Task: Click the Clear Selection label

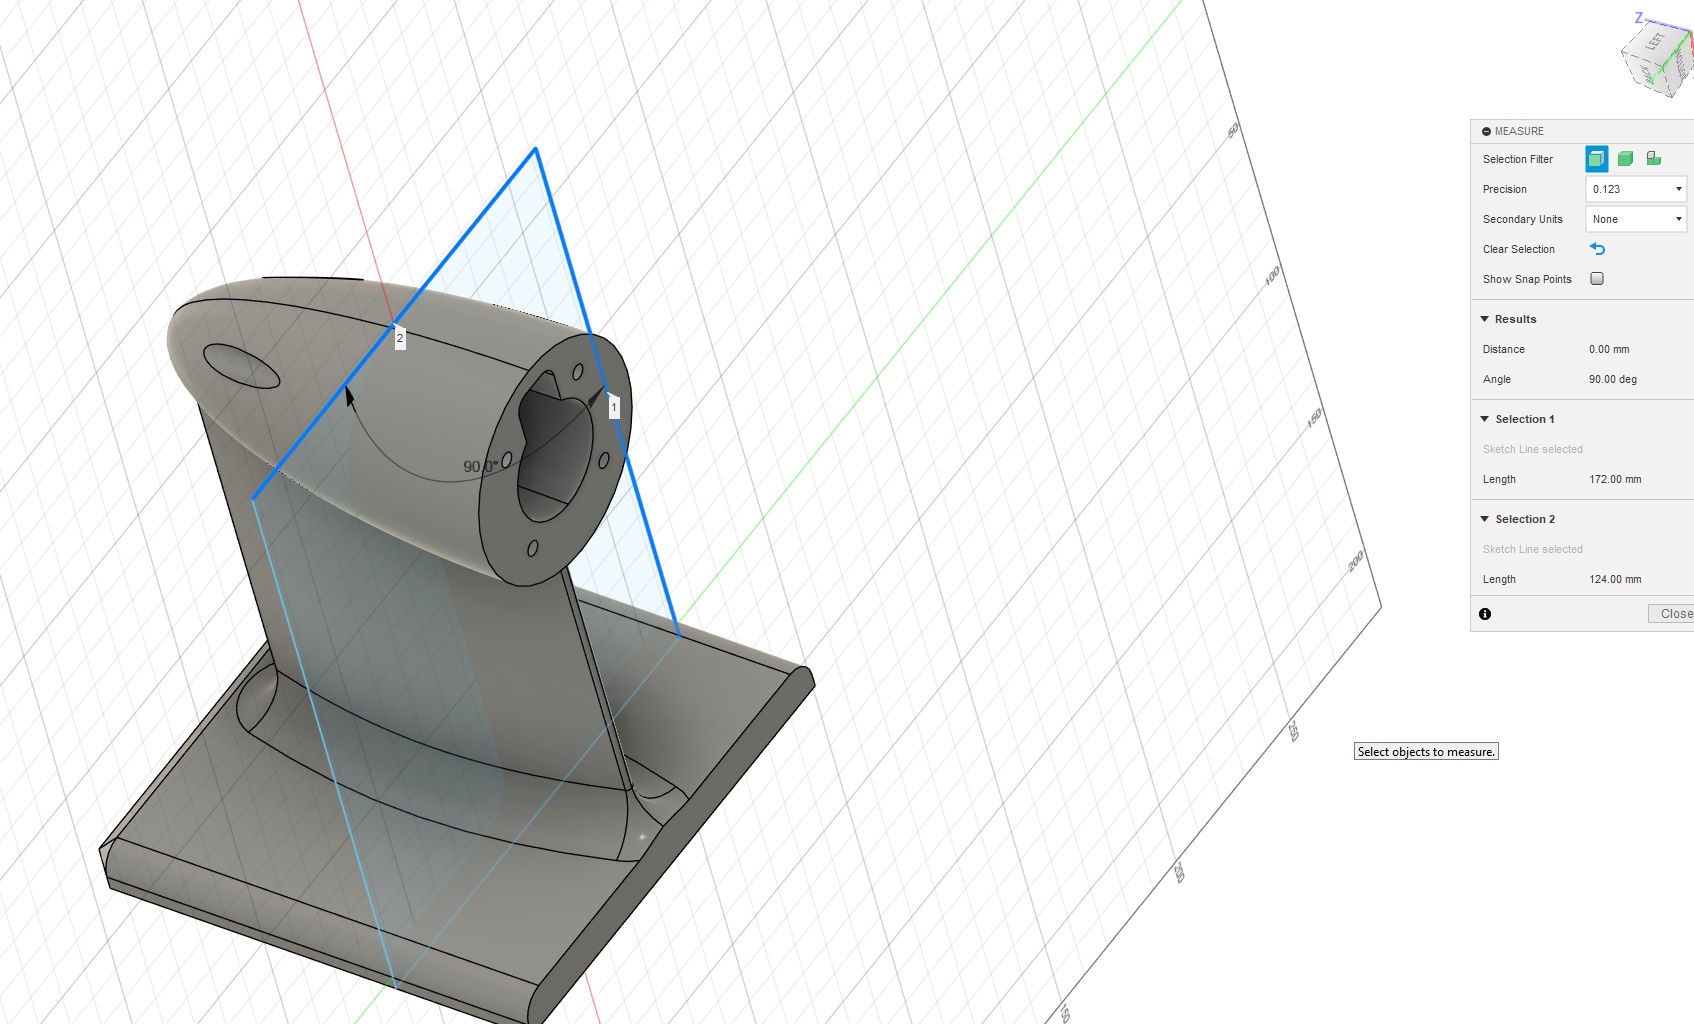Action: [x=1518, y=249]
